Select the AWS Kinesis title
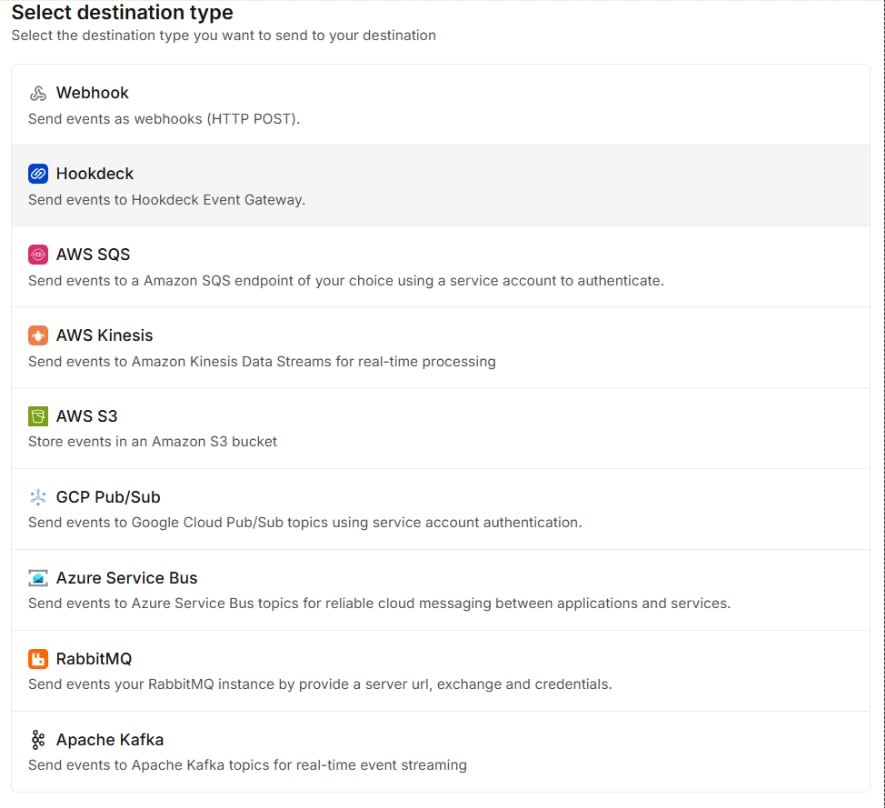 coord(104,336)
